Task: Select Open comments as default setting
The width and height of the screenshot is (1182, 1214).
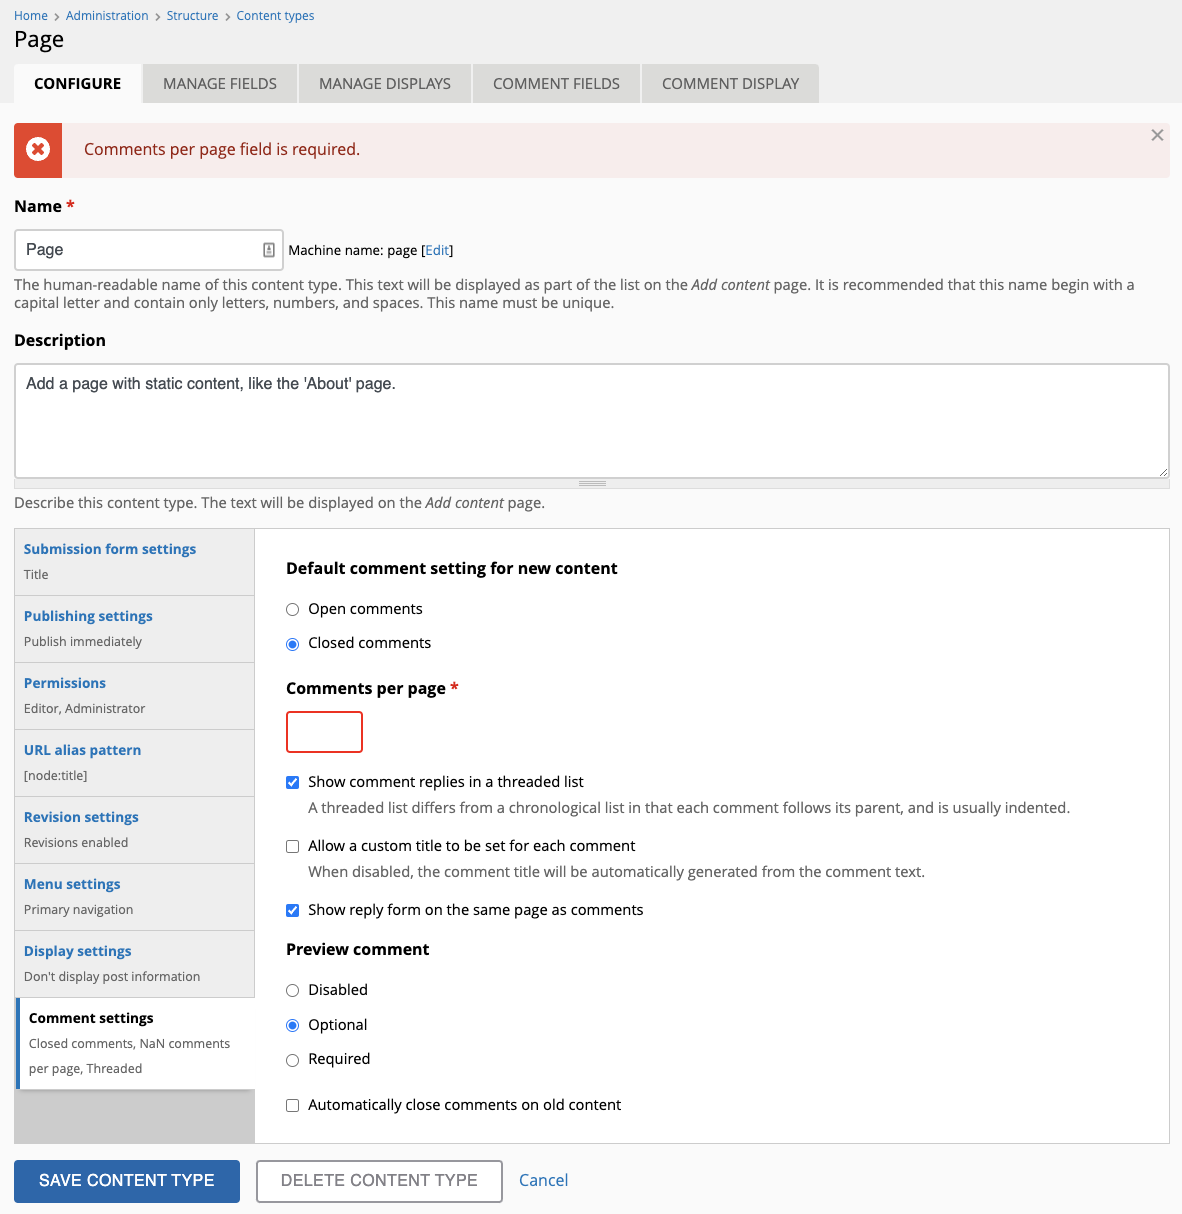Action: 292,609
